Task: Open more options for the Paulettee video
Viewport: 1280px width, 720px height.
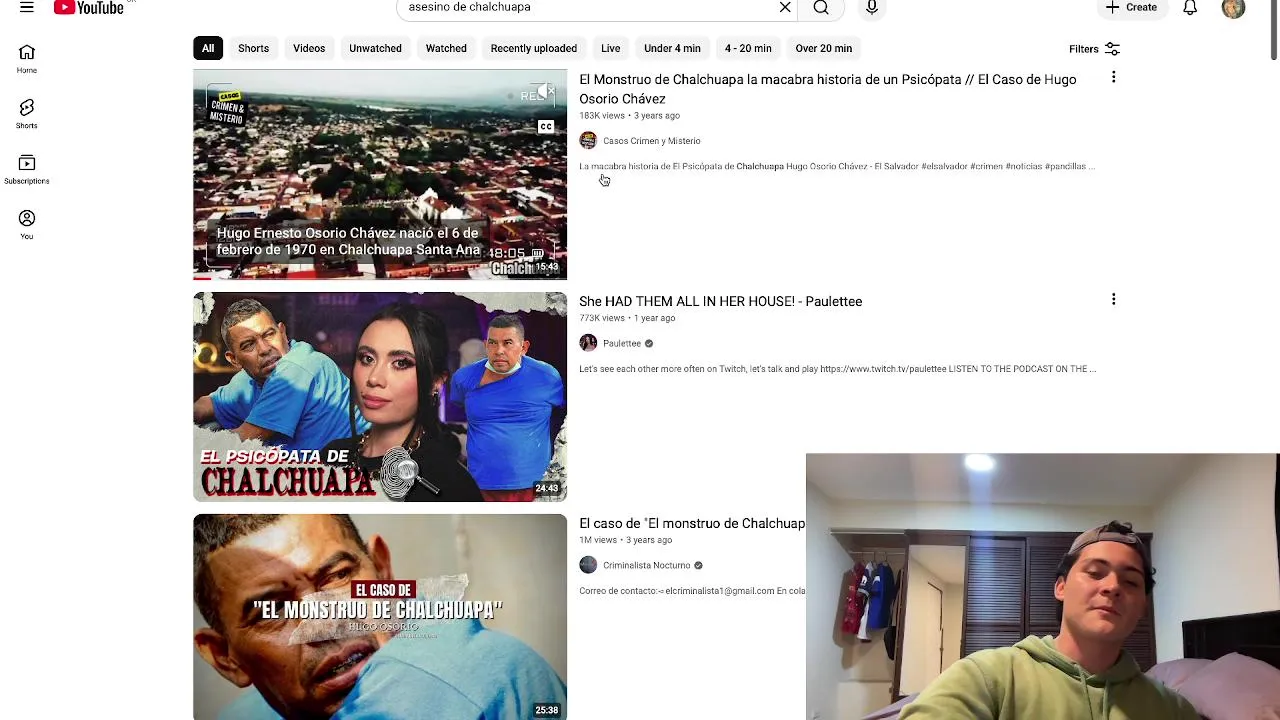Action: click(x=1113, y=300)
